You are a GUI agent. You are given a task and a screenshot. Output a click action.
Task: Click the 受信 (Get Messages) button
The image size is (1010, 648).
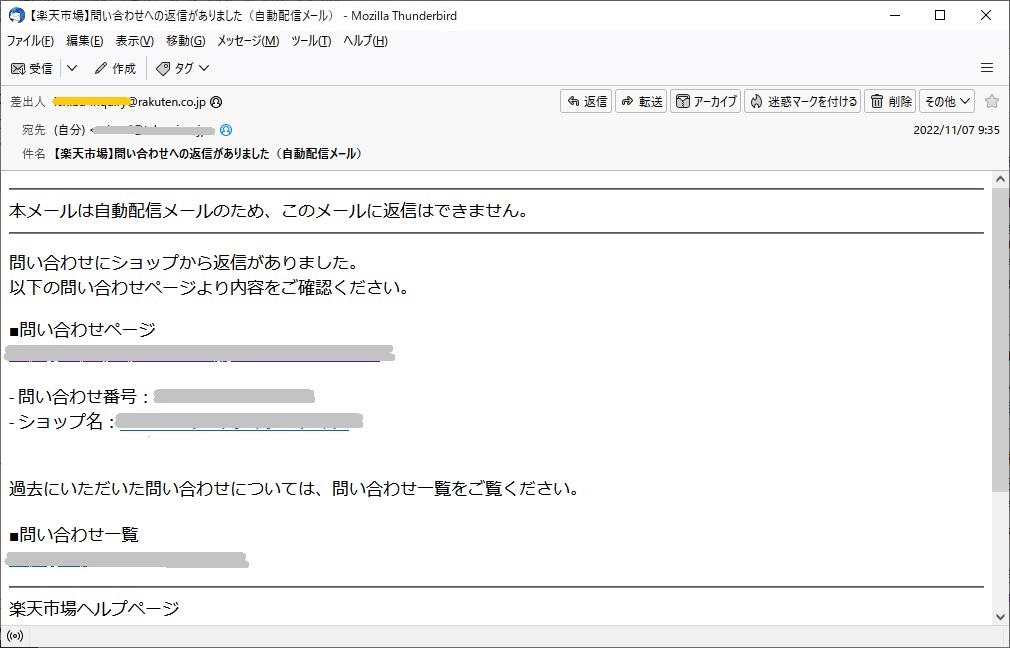(x=31, y=68)
